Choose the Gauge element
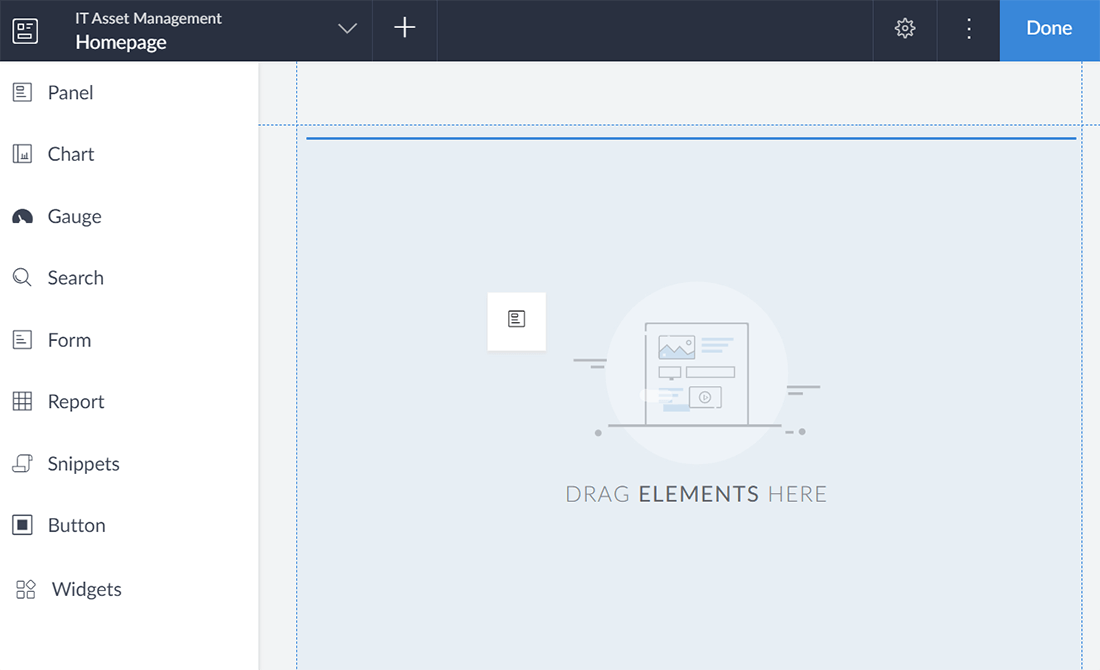1100x670 pixels. tap(74, 216)
